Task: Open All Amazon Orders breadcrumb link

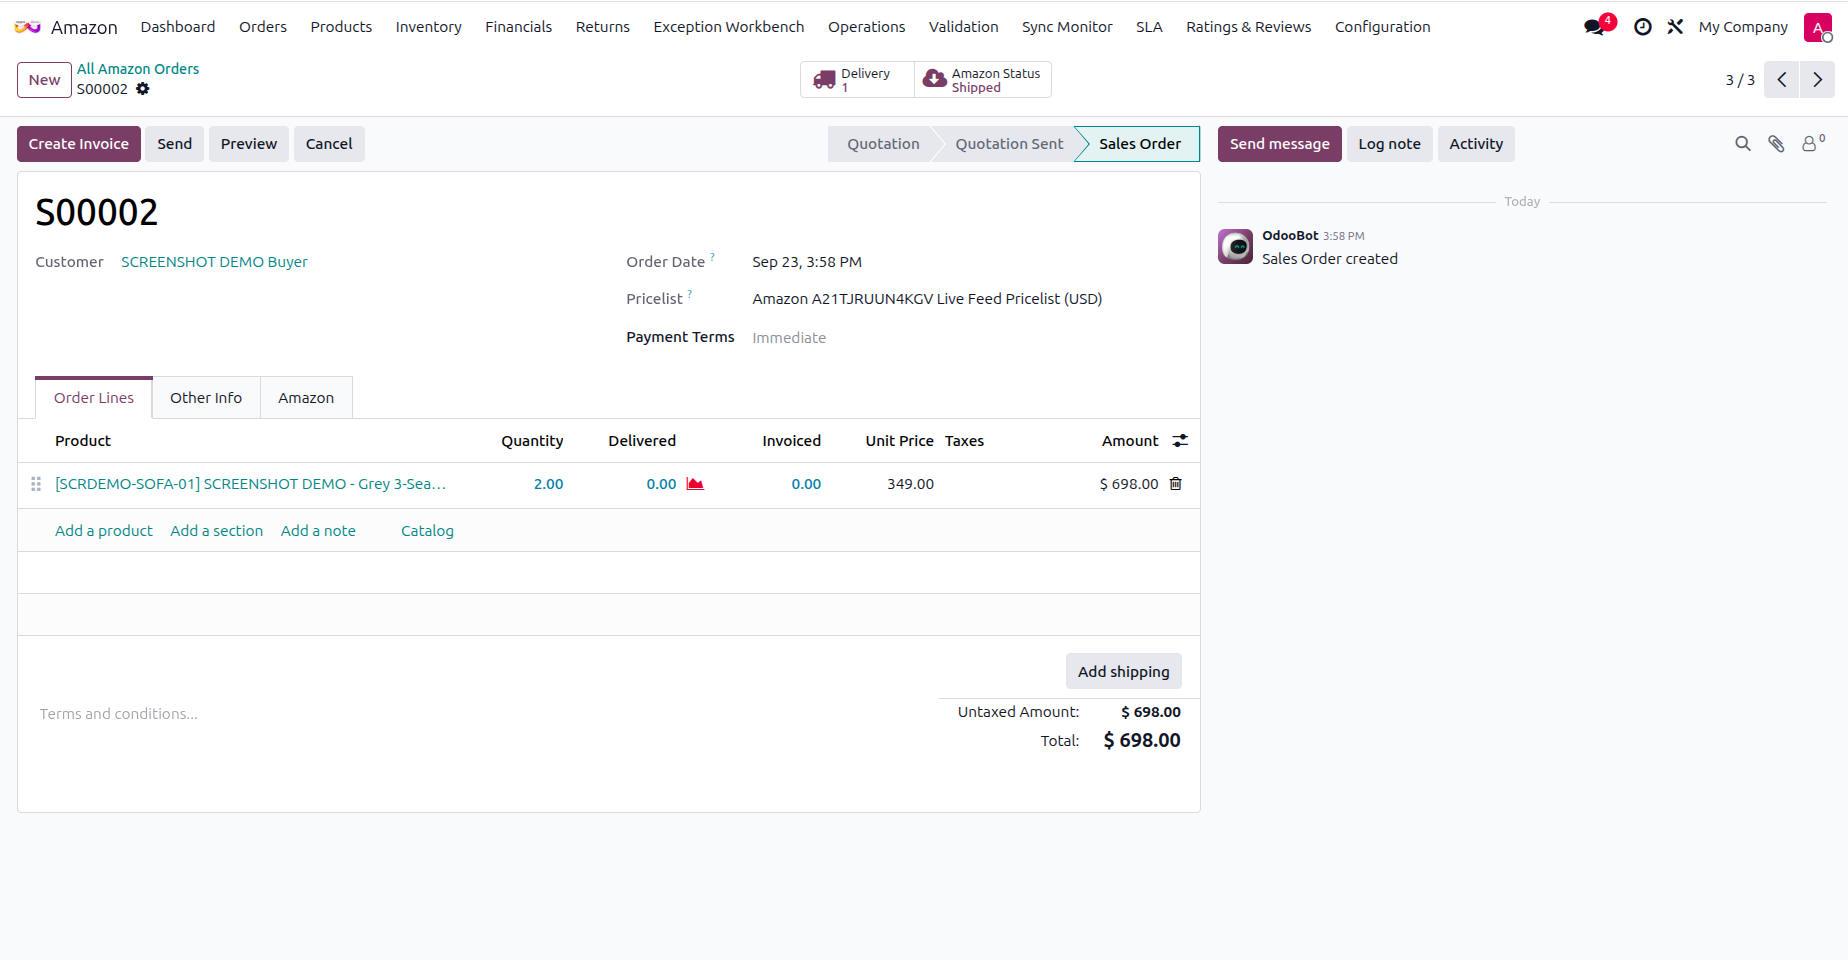Action: click(138, 69)
